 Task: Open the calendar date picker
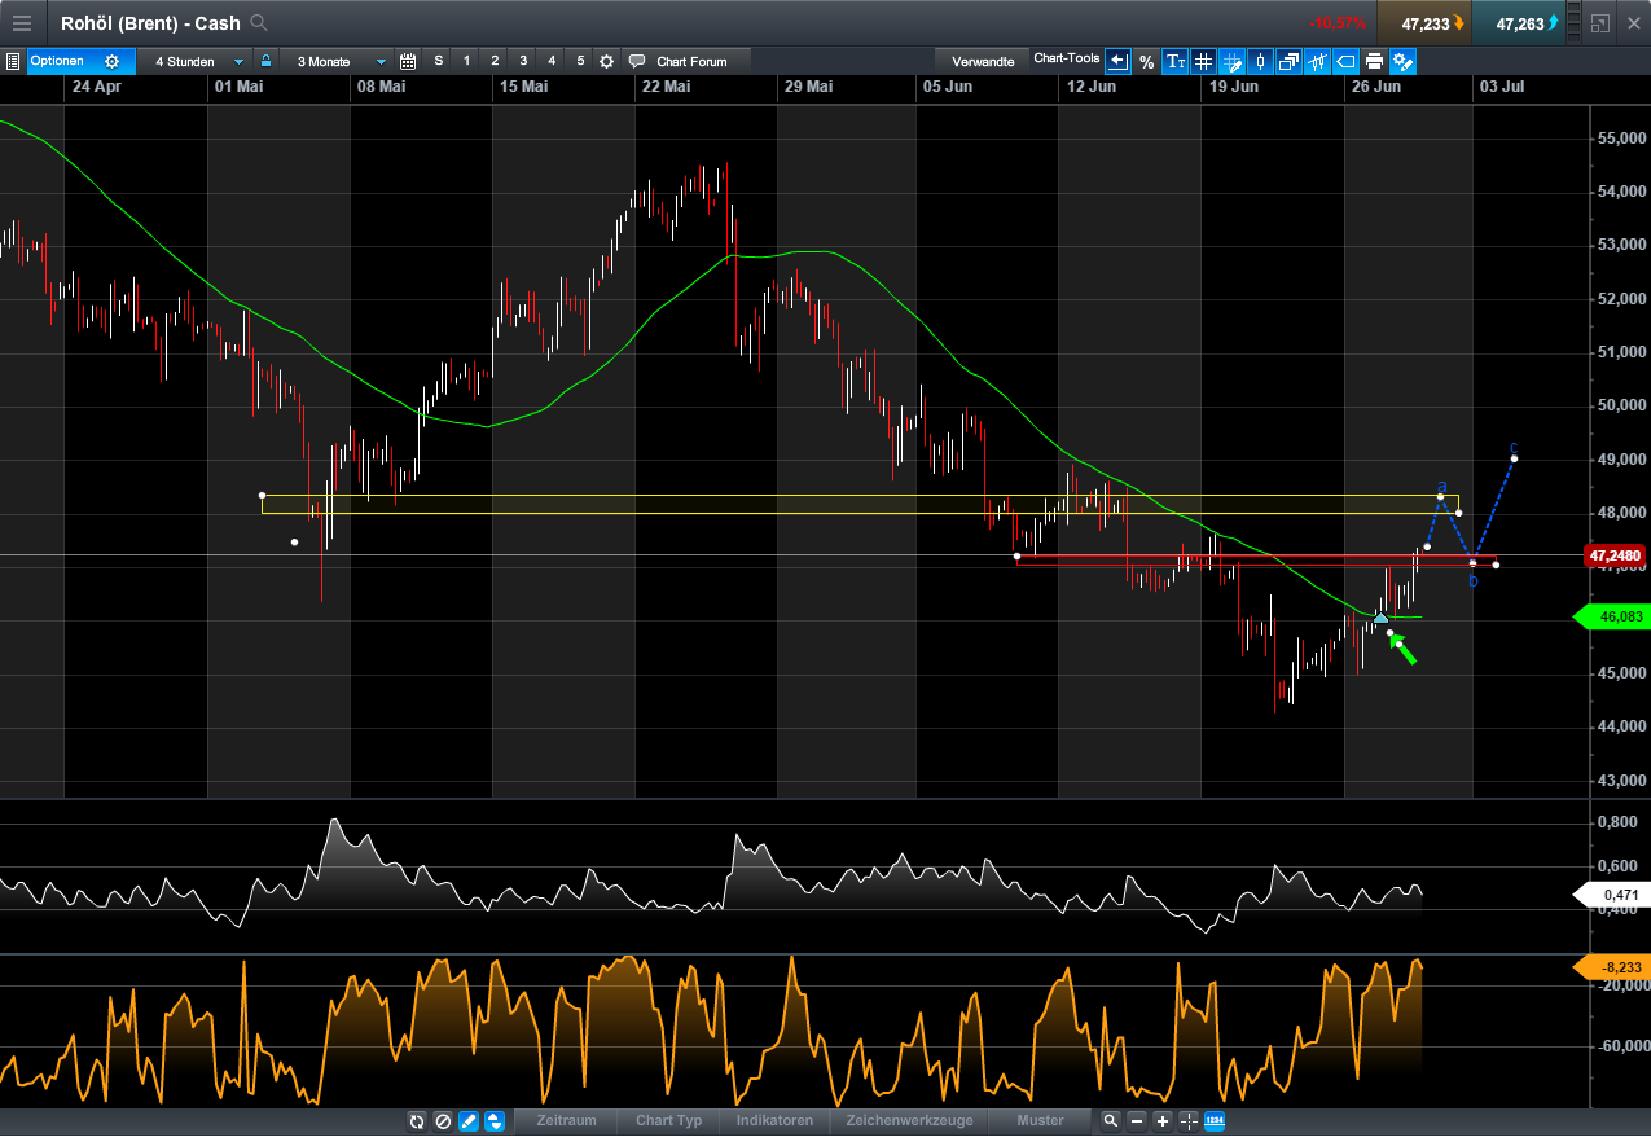coord(408,61)
